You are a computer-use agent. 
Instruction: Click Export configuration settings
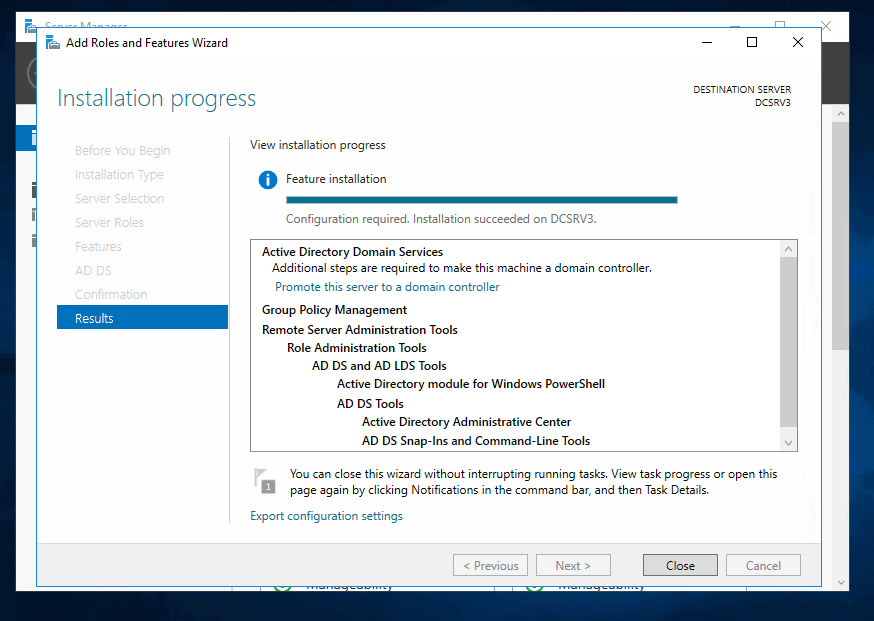pos(324,515)
